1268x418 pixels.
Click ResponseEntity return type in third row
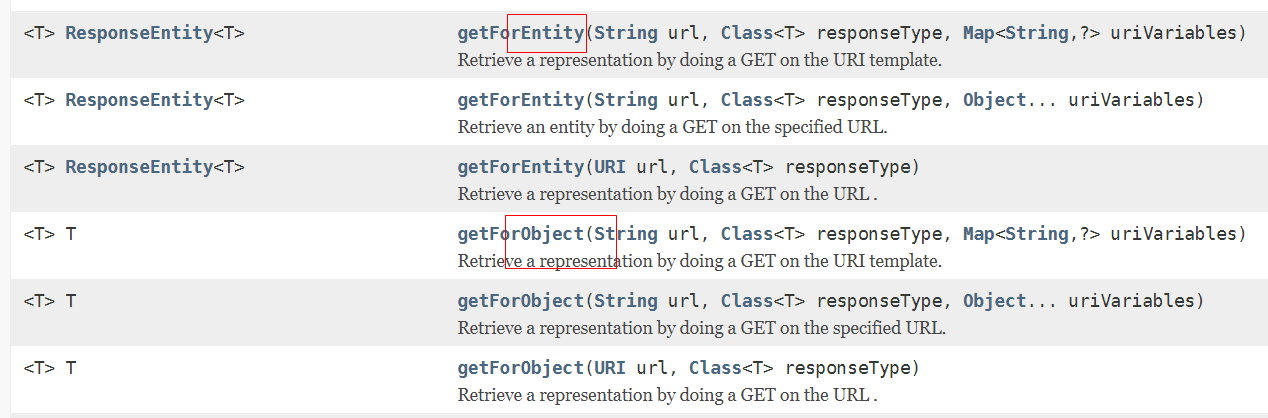[139, 167]
